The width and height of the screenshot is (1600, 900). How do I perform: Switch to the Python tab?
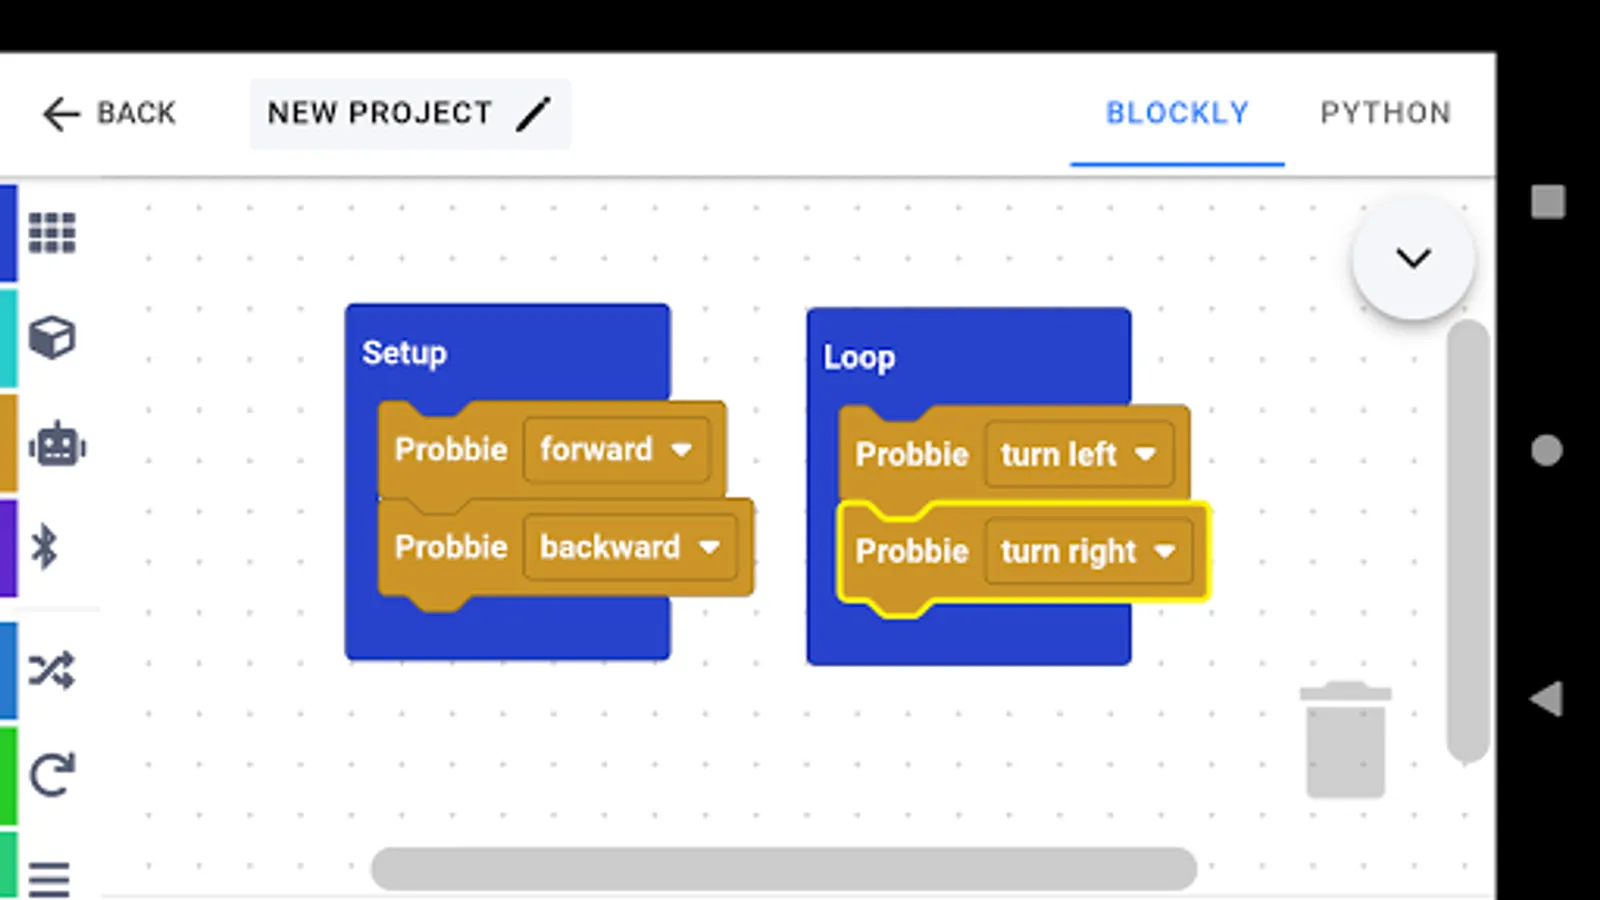(1386, 113)
